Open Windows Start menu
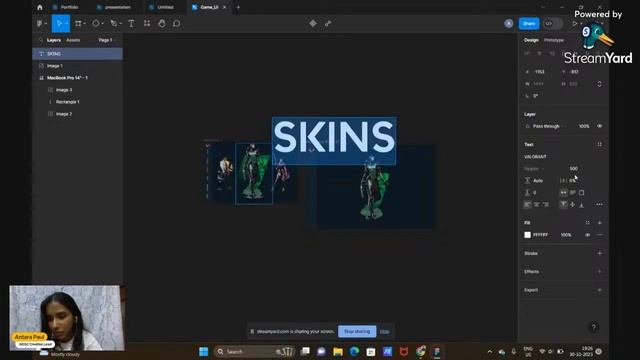 [x=203, y=351]
